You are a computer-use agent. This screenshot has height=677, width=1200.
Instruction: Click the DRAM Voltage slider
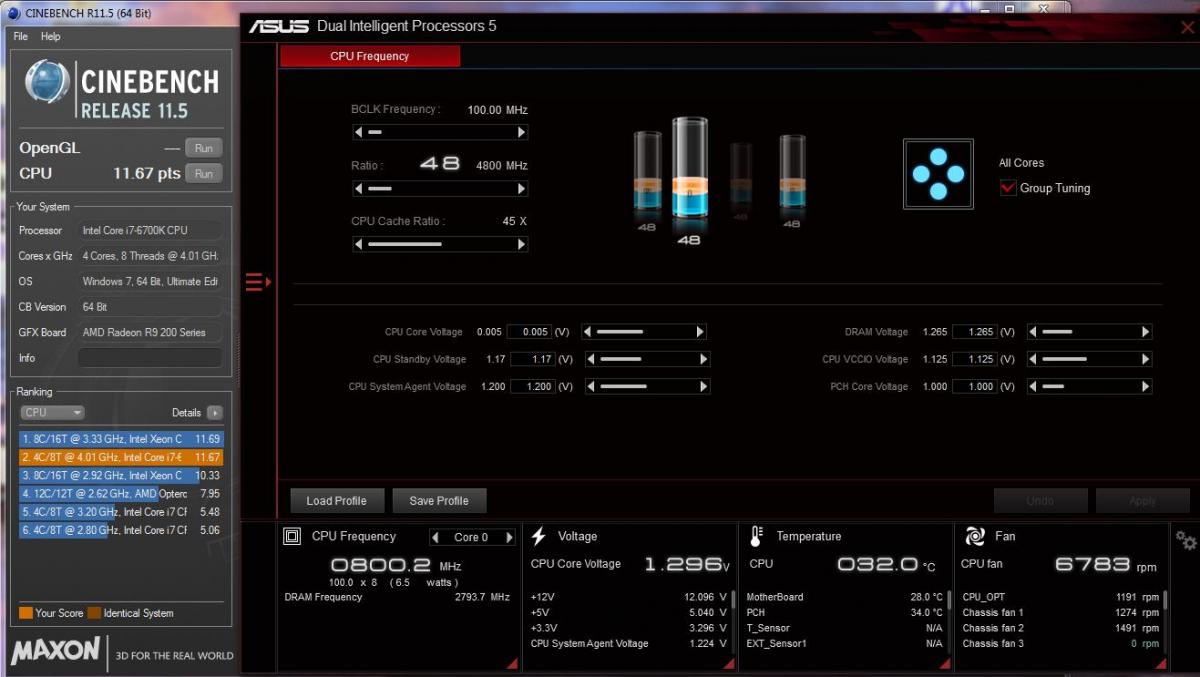1090,332
